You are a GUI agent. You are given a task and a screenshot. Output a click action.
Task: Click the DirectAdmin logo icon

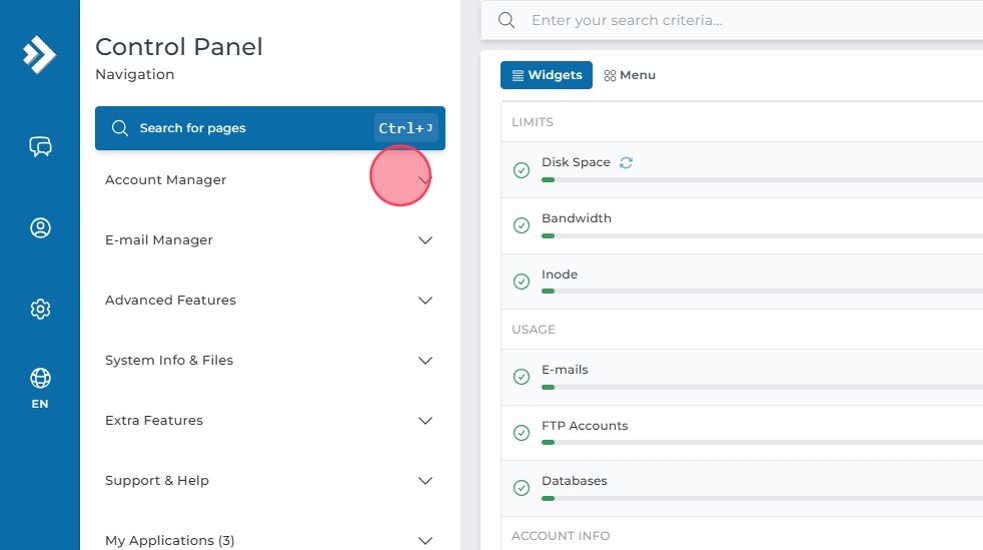[39, 54]
